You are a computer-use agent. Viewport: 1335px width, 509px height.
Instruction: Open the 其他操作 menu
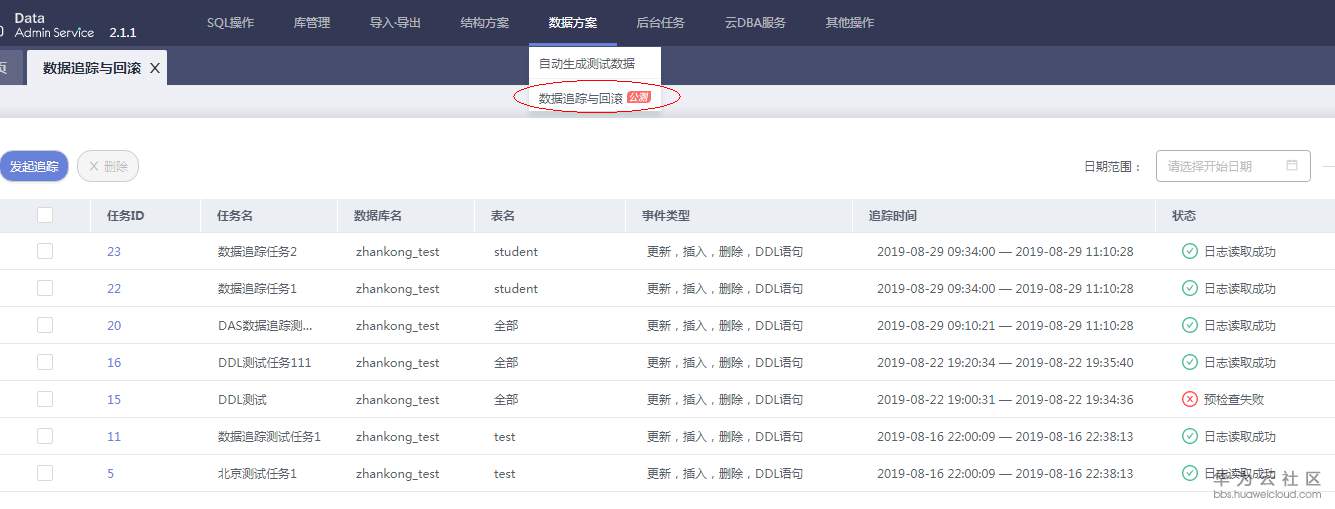850,22
